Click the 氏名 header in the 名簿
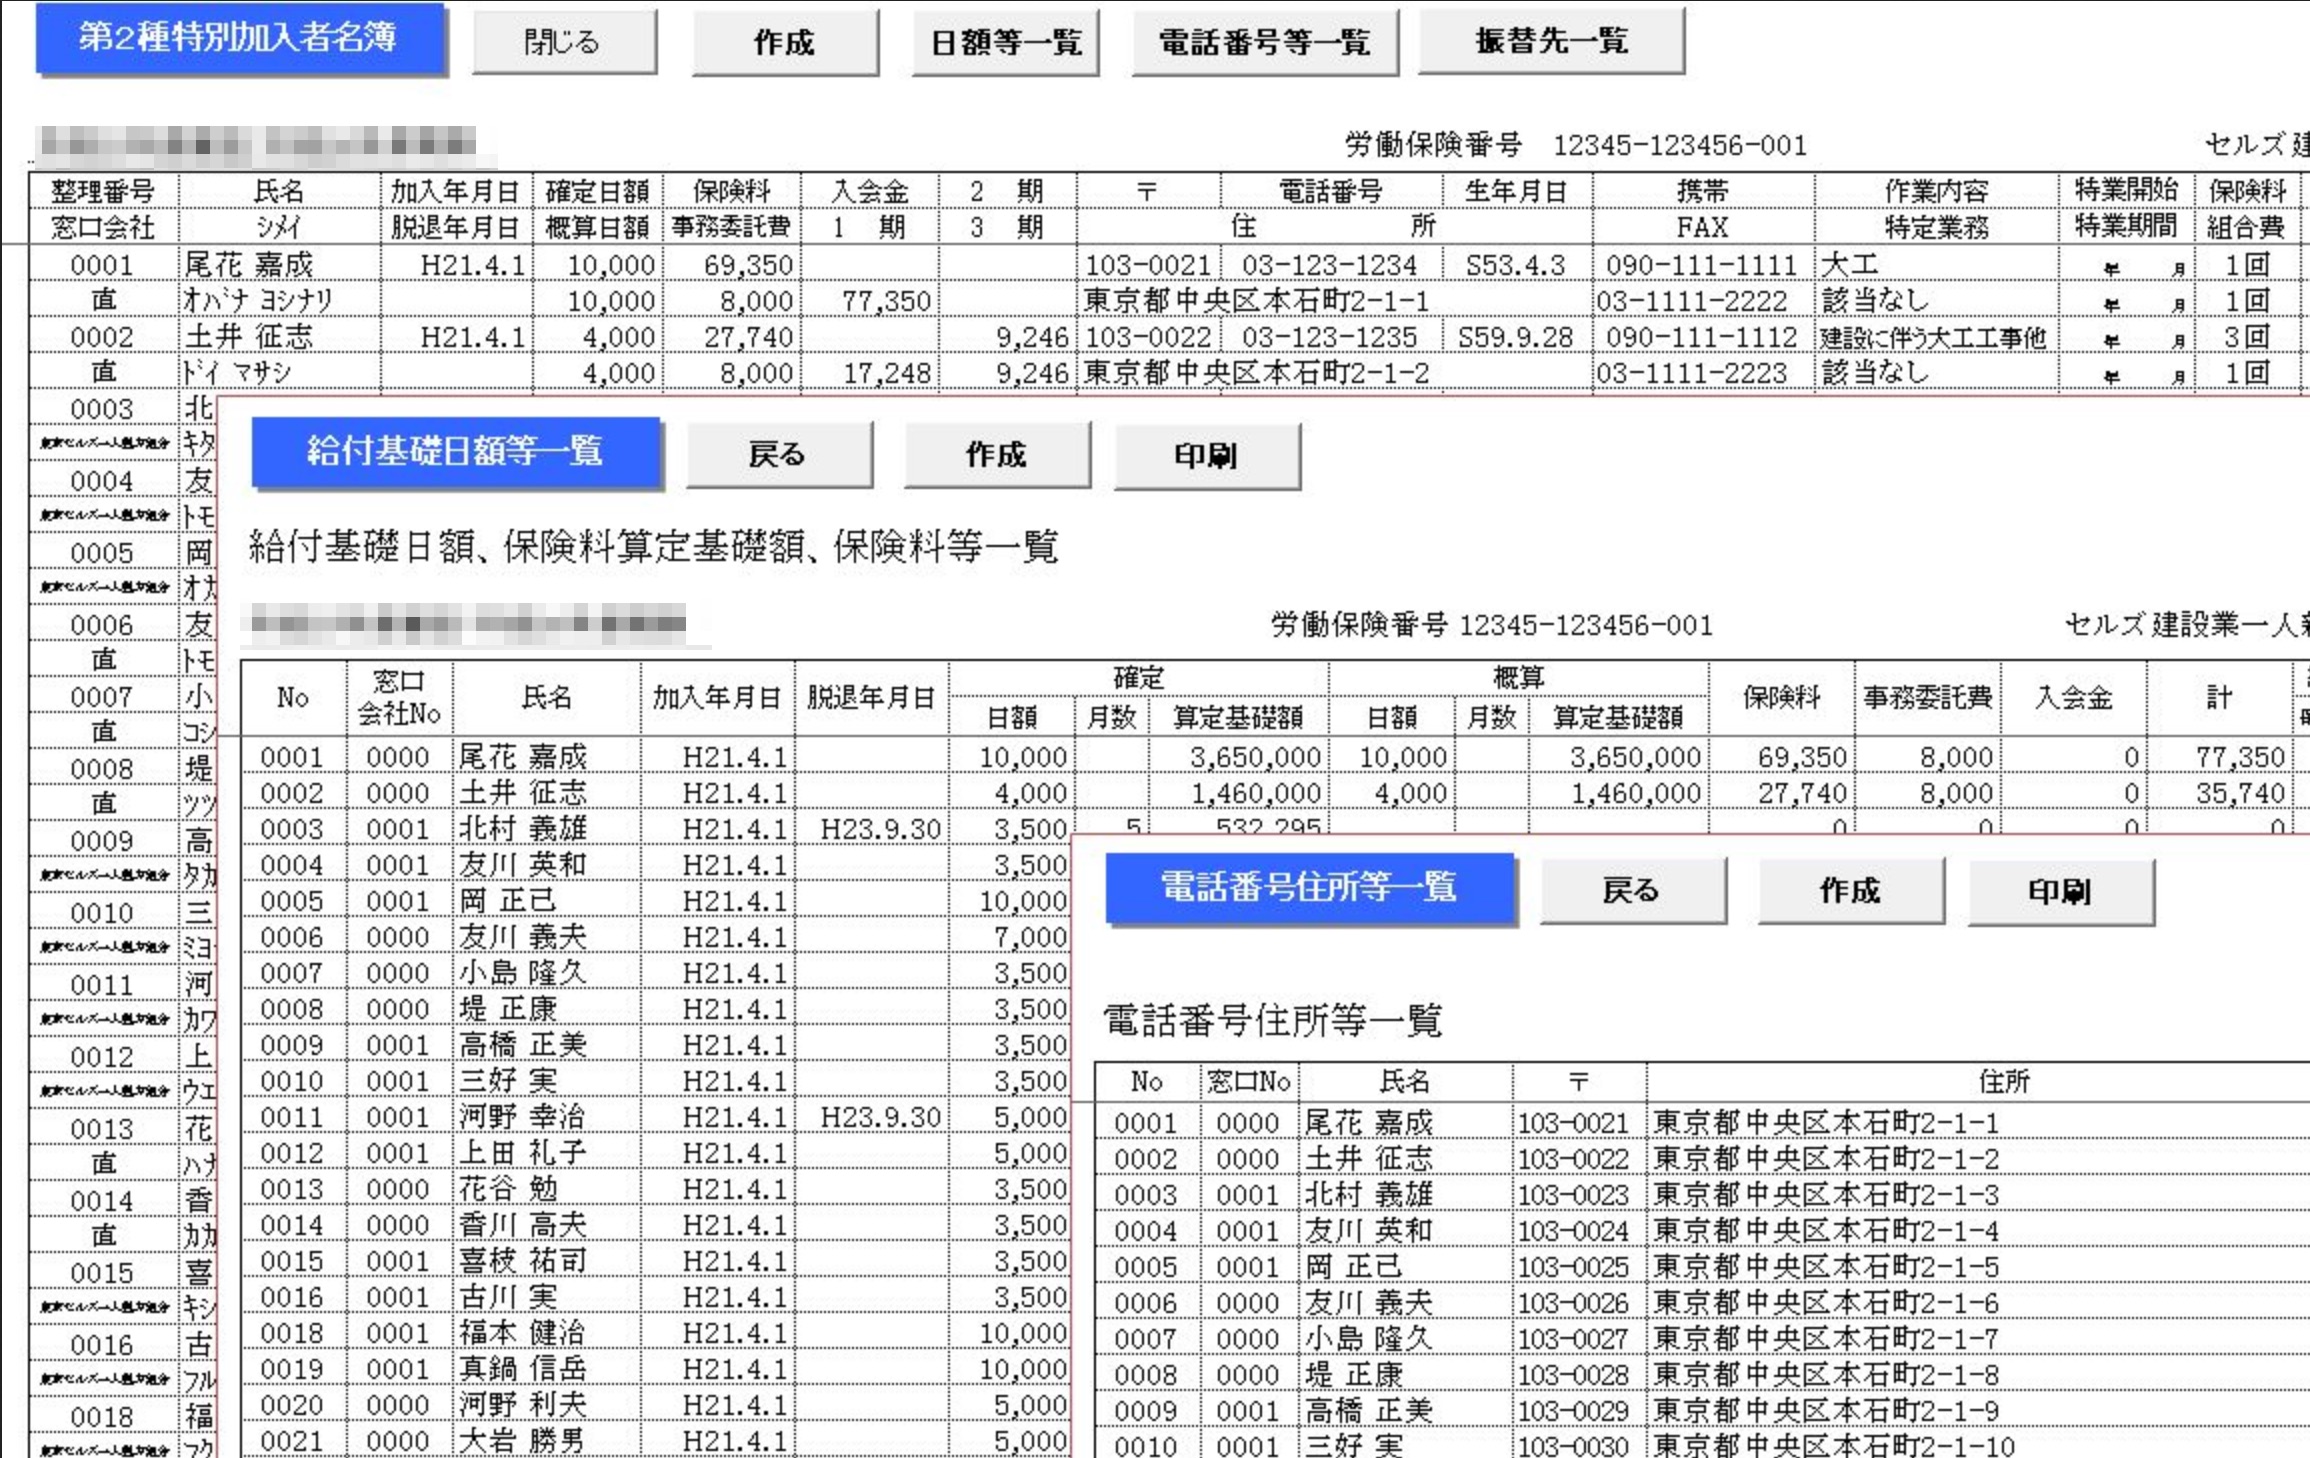Image resolution: width=2310 pixels, height=1458 pixels. click(x=279, y=190)
